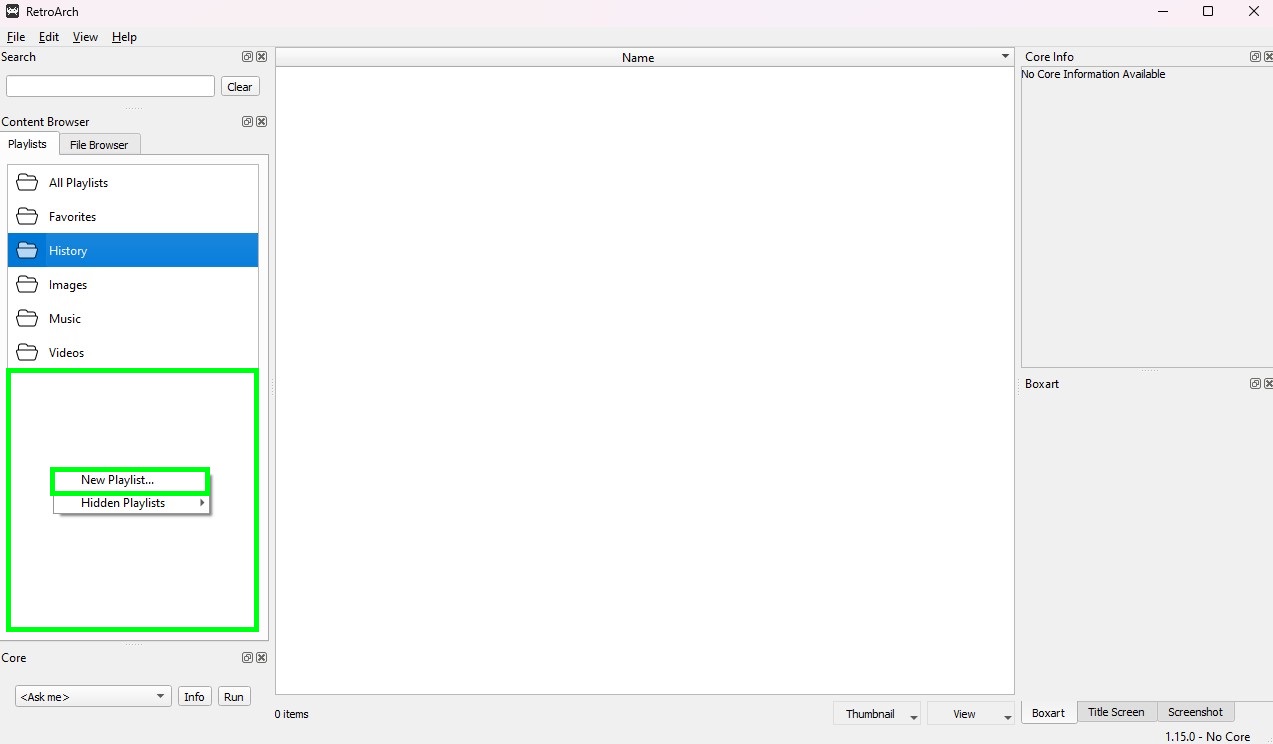Click the Music folder icon
The width and height of the screenshot is (1273, 744).
[28, 319]
